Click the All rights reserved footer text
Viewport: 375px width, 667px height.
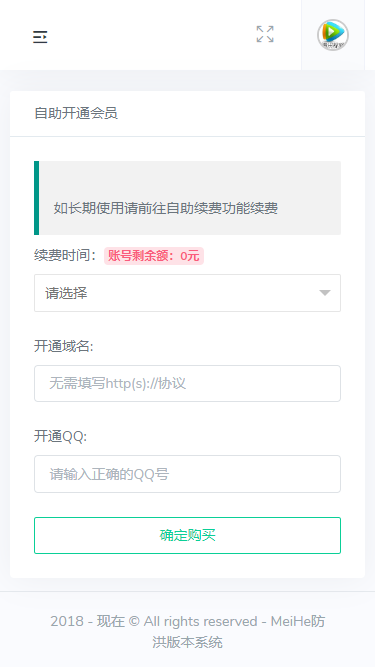200,621
